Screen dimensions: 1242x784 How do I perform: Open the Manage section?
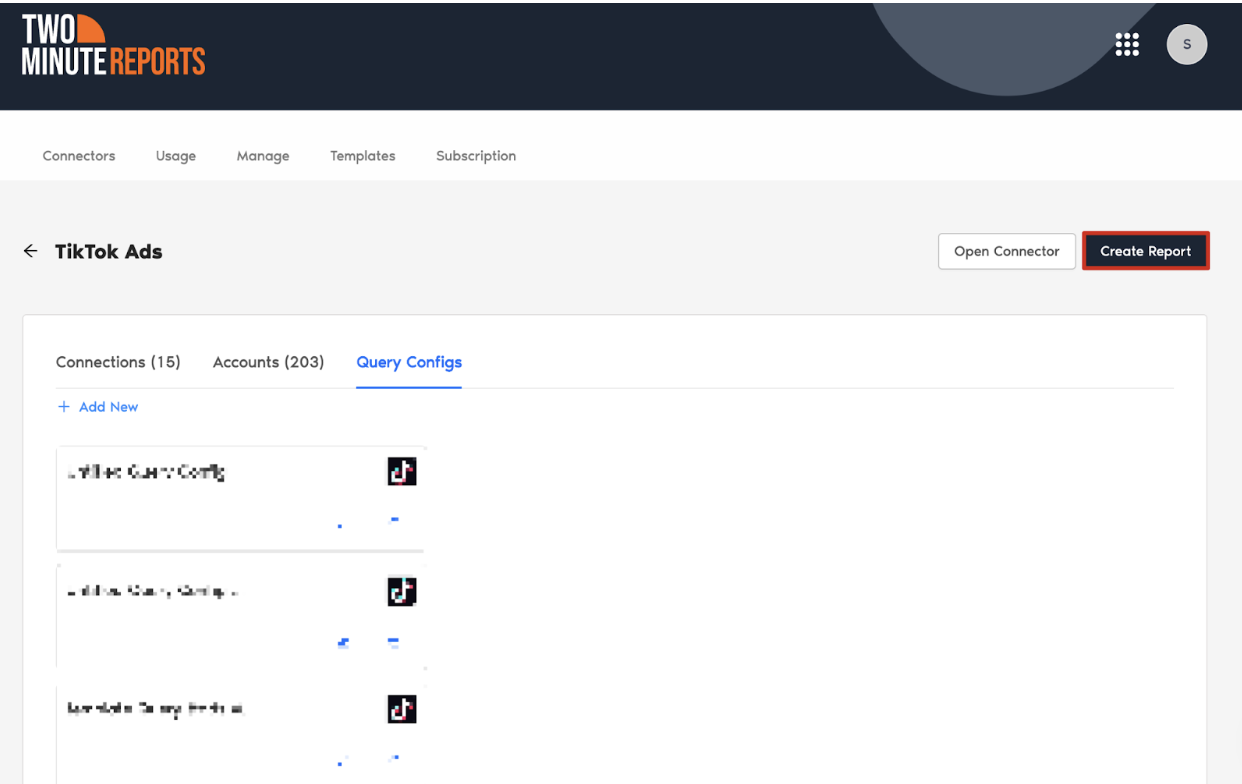tap(263, 156)
